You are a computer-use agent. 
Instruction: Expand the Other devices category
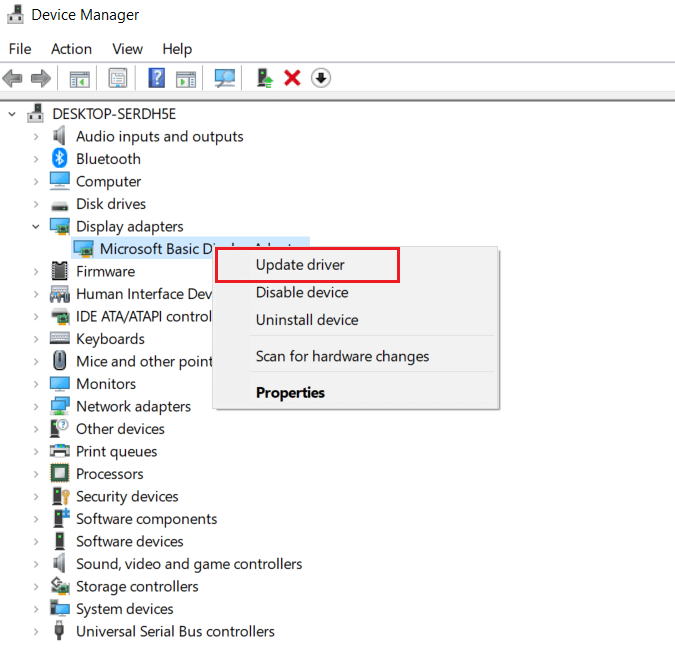pos(36,429)
